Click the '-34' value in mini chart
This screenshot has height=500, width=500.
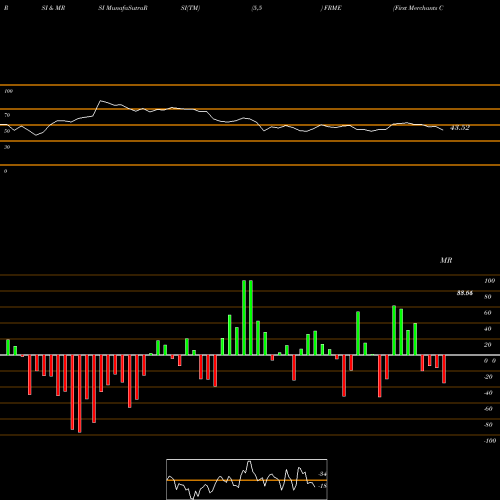click(322, 474)
